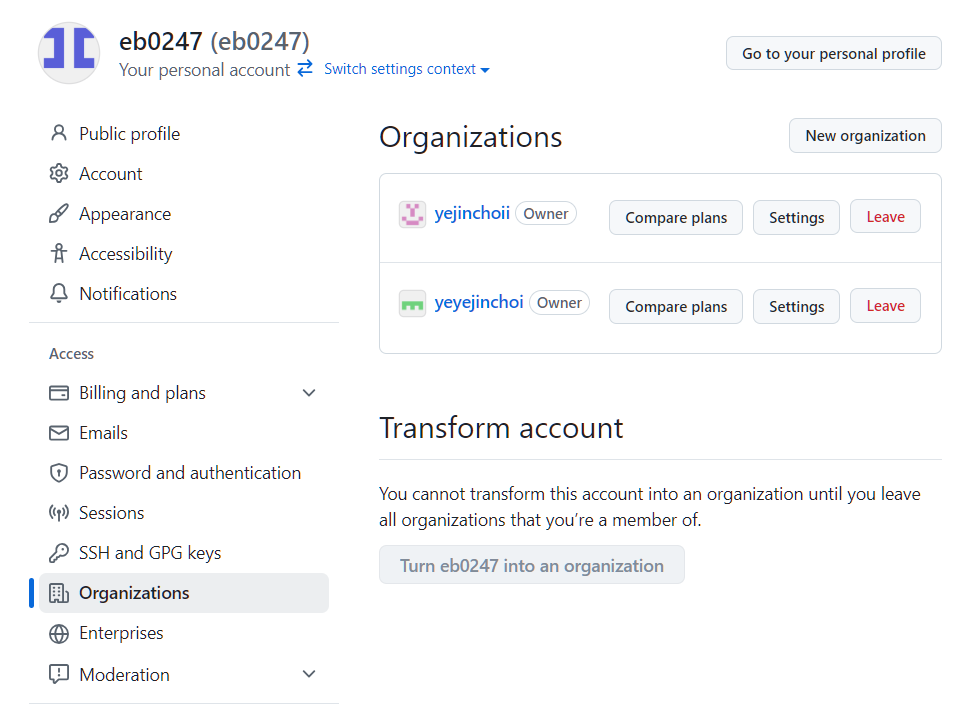Go to your personal profile

(x=833, y=53)
